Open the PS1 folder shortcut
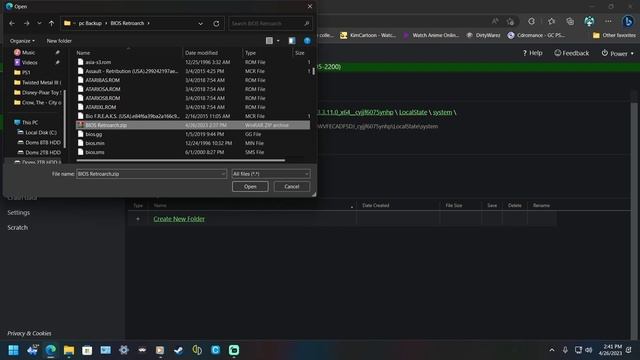 point(26,73)
